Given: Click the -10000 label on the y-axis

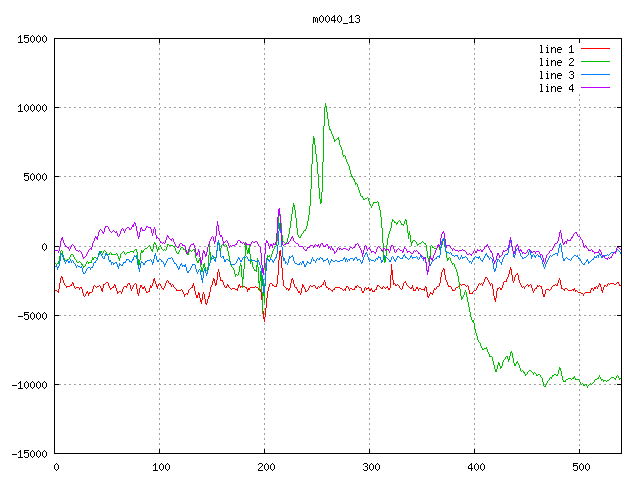Looking at the screenshot, I should (x=29, y=385).
